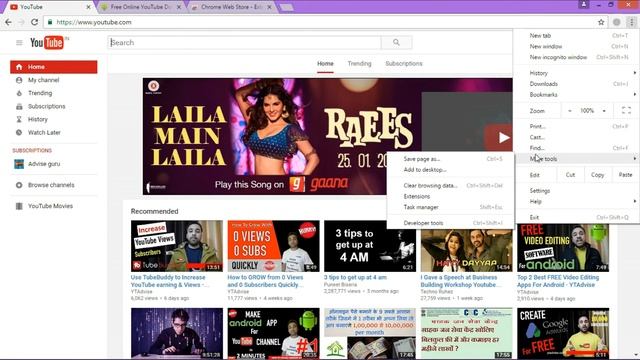This screenshot has height=360, width=640.
Task: Close the YouTube browser tab
Action: [x=89, y=7]
